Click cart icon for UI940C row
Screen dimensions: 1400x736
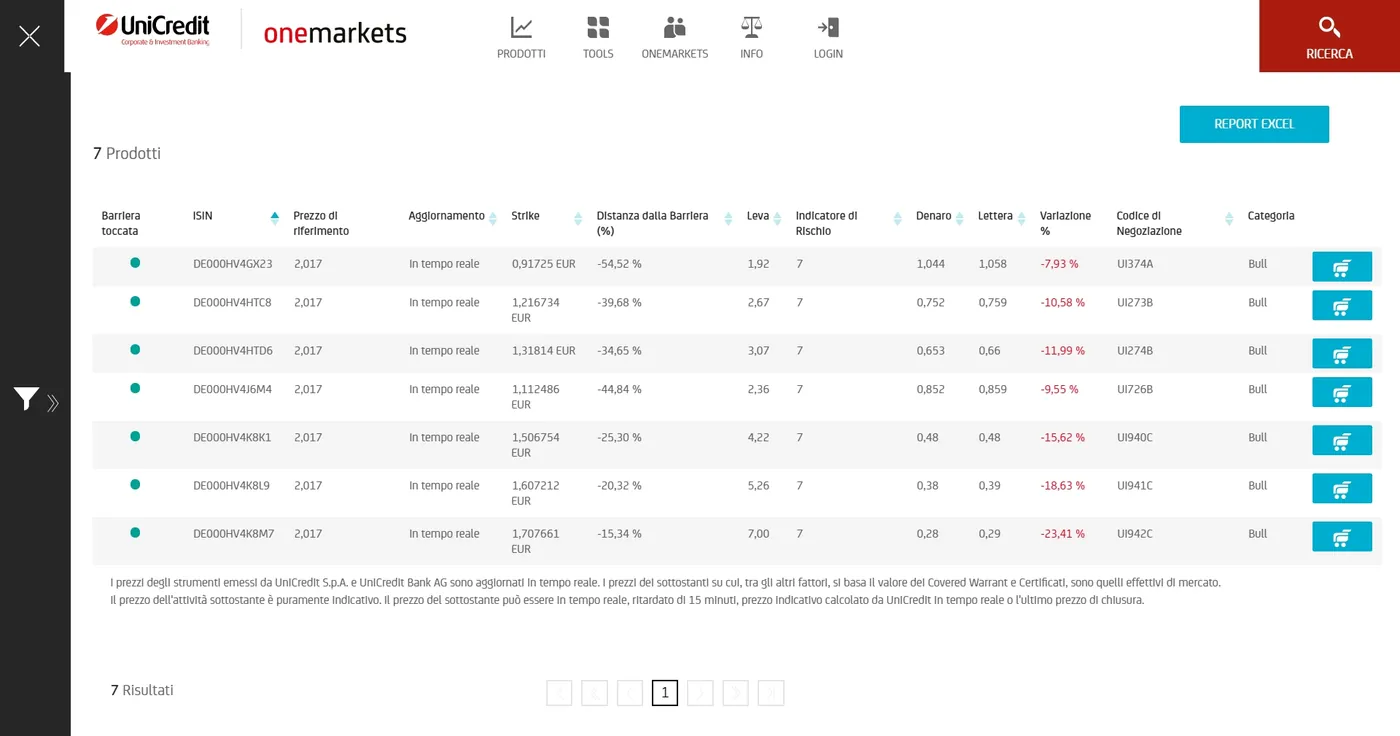1342,440
